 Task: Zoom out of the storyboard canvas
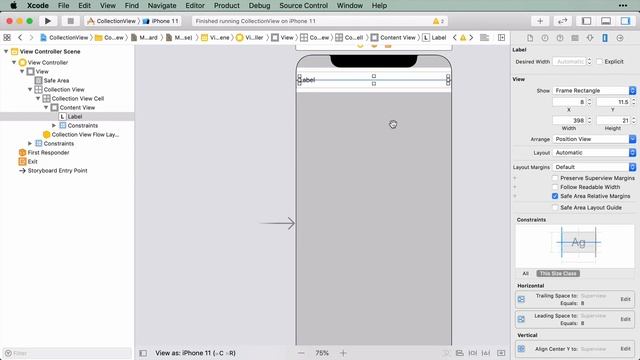click(x=301, y=353)
